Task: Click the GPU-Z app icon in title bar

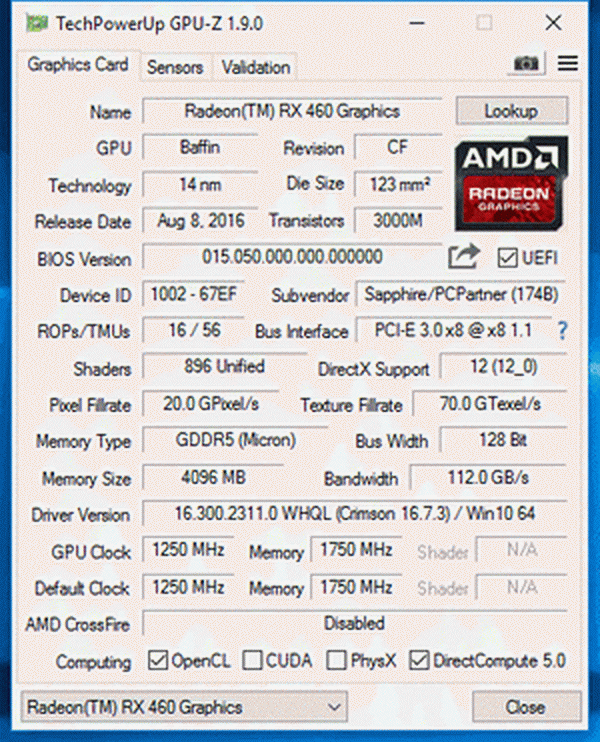Action: click(x=37, y=23)
